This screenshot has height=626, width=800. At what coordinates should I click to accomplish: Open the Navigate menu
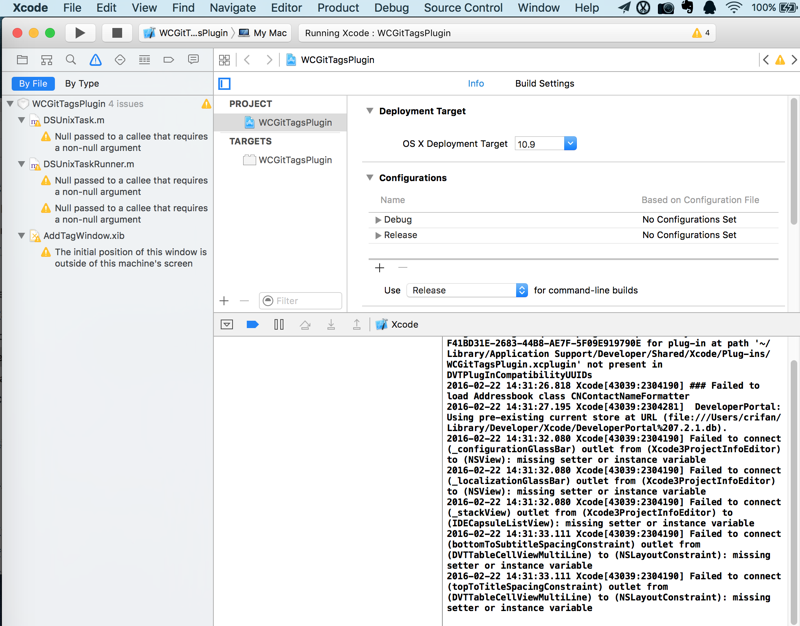coord(233,8)
